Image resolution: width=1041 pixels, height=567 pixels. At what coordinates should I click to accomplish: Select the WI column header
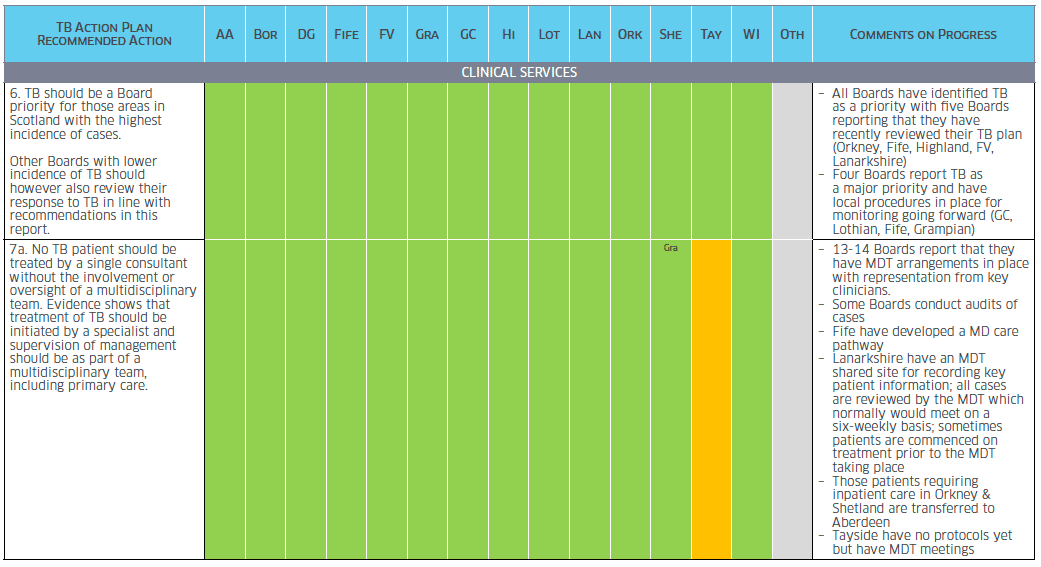(752, 34)
